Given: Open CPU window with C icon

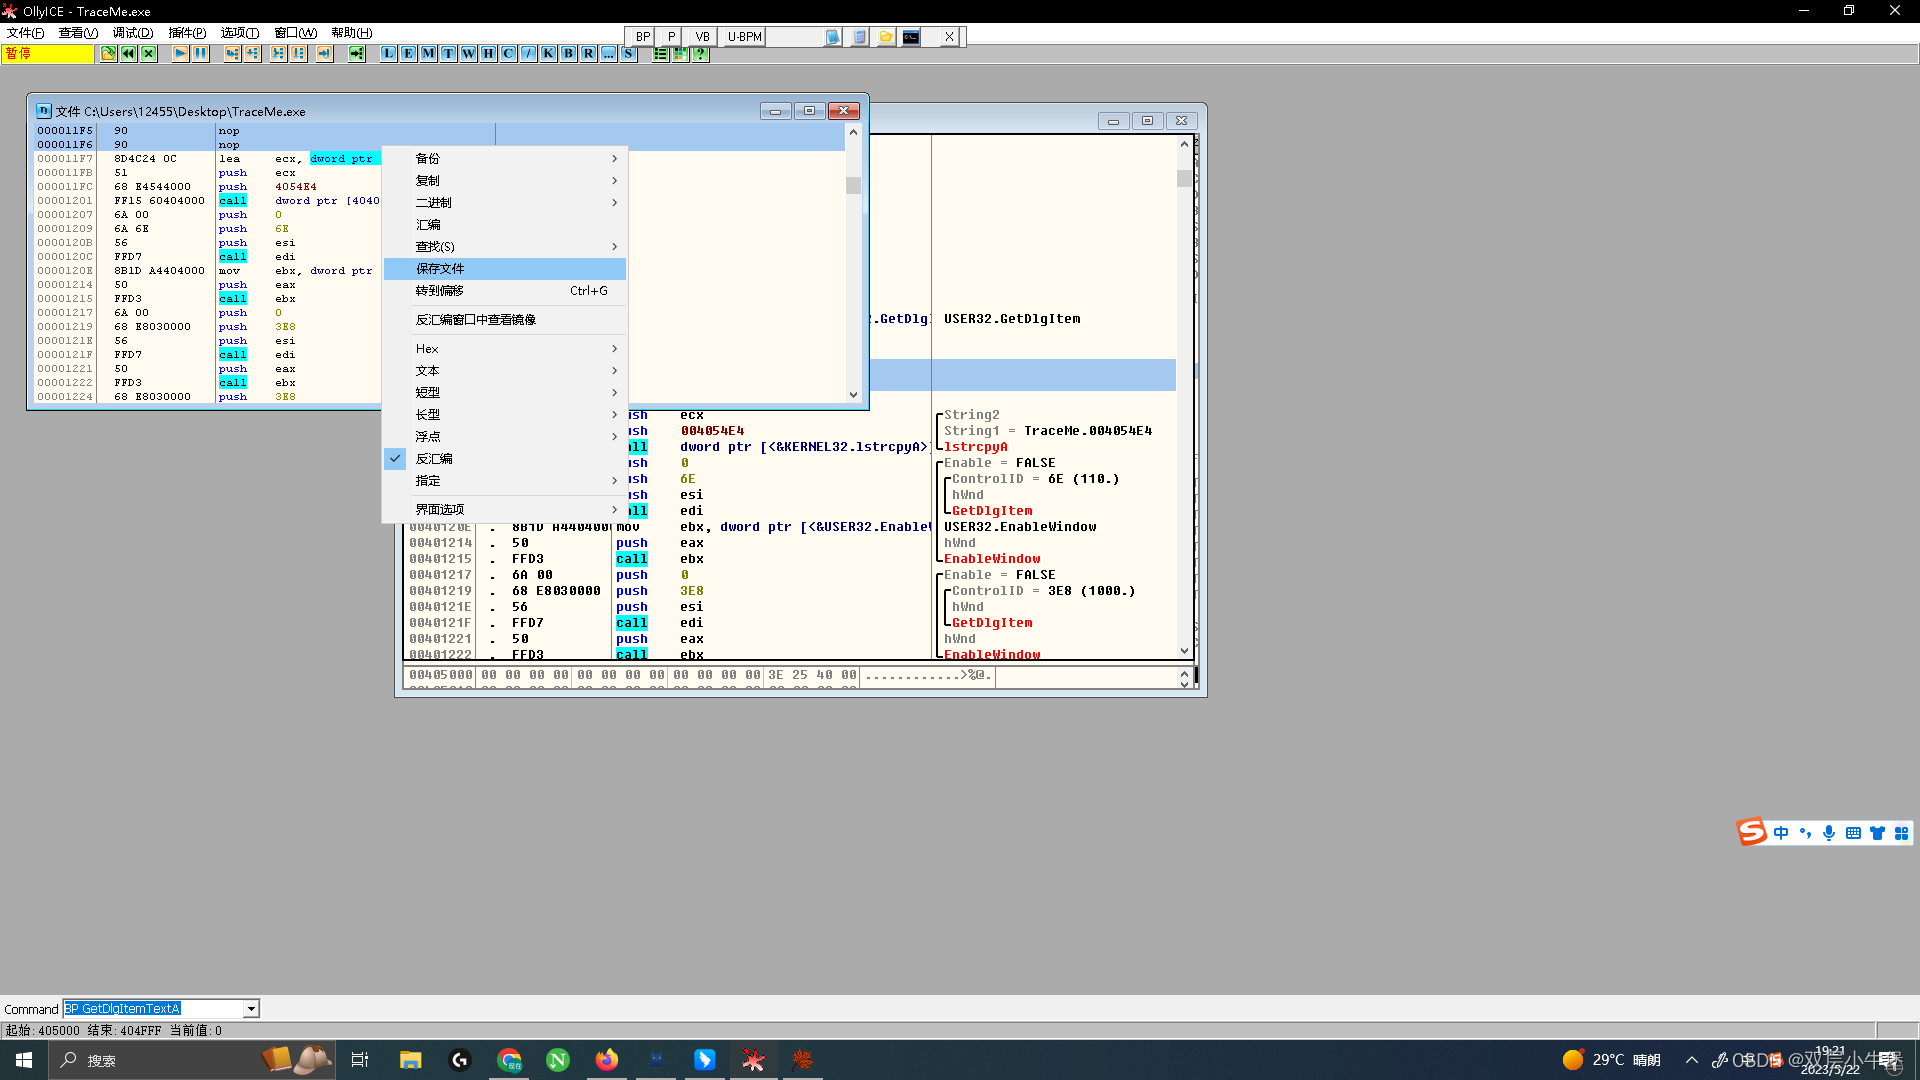Looking at the screenshot, I should (508, 54).
